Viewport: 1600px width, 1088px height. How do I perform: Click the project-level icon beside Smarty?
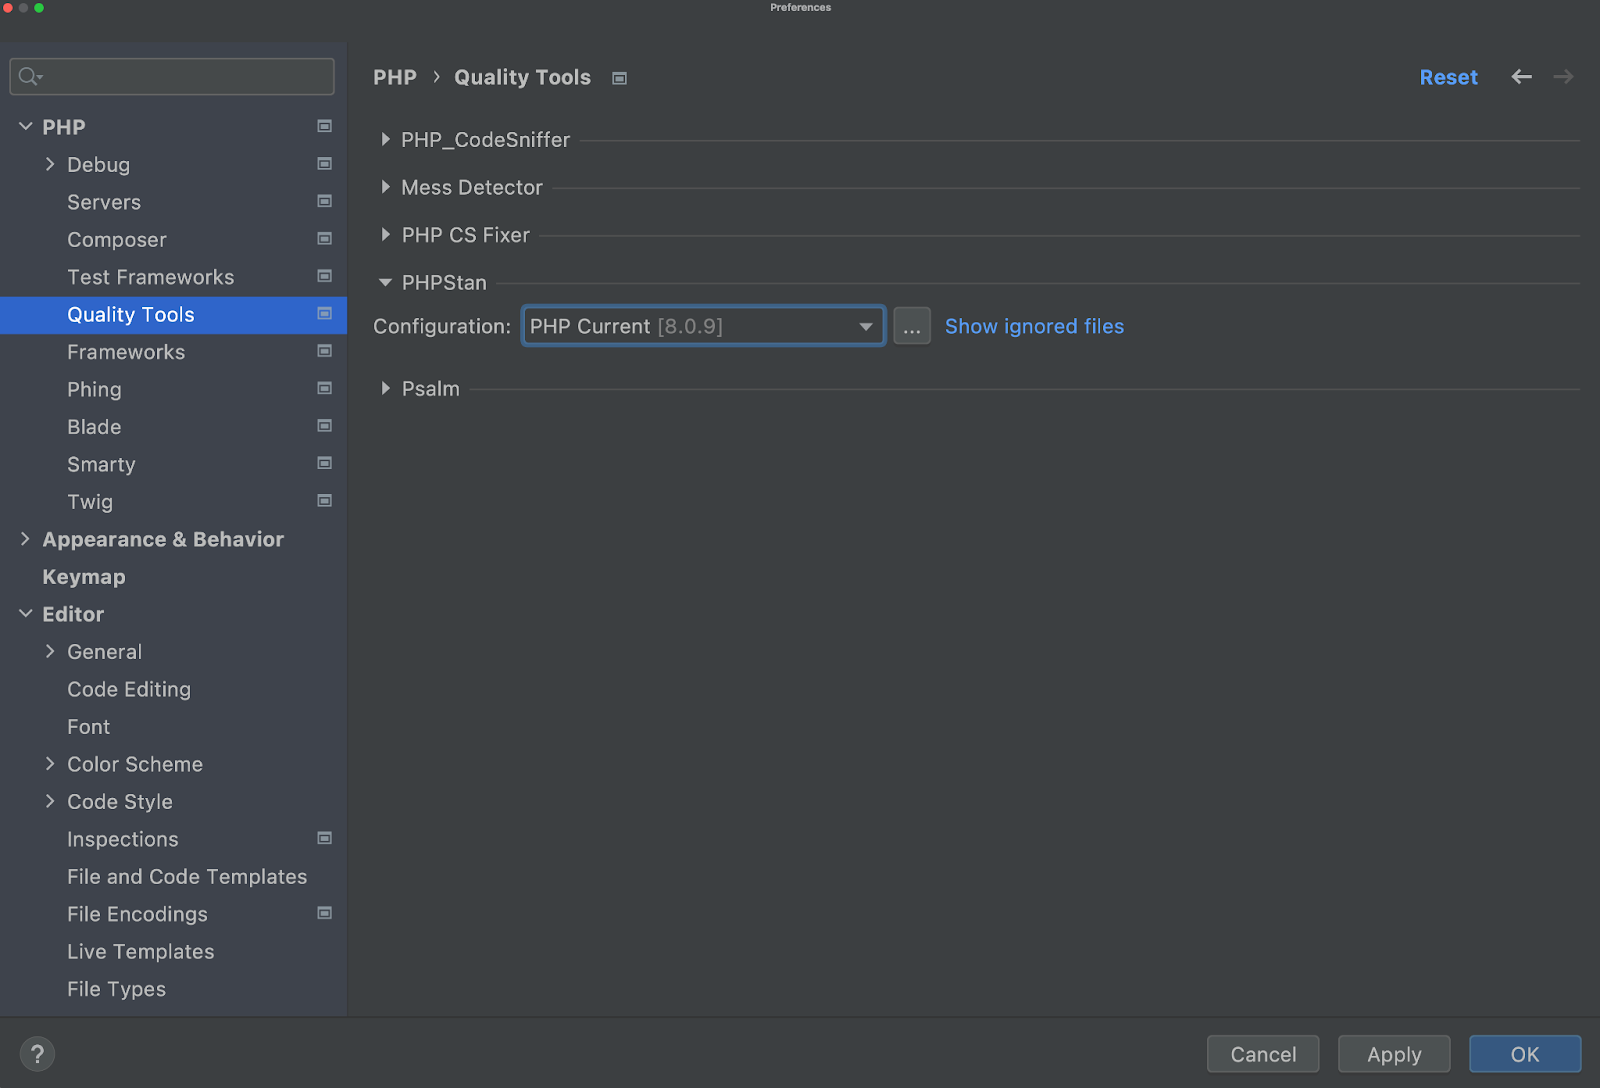tap(325, 463)
